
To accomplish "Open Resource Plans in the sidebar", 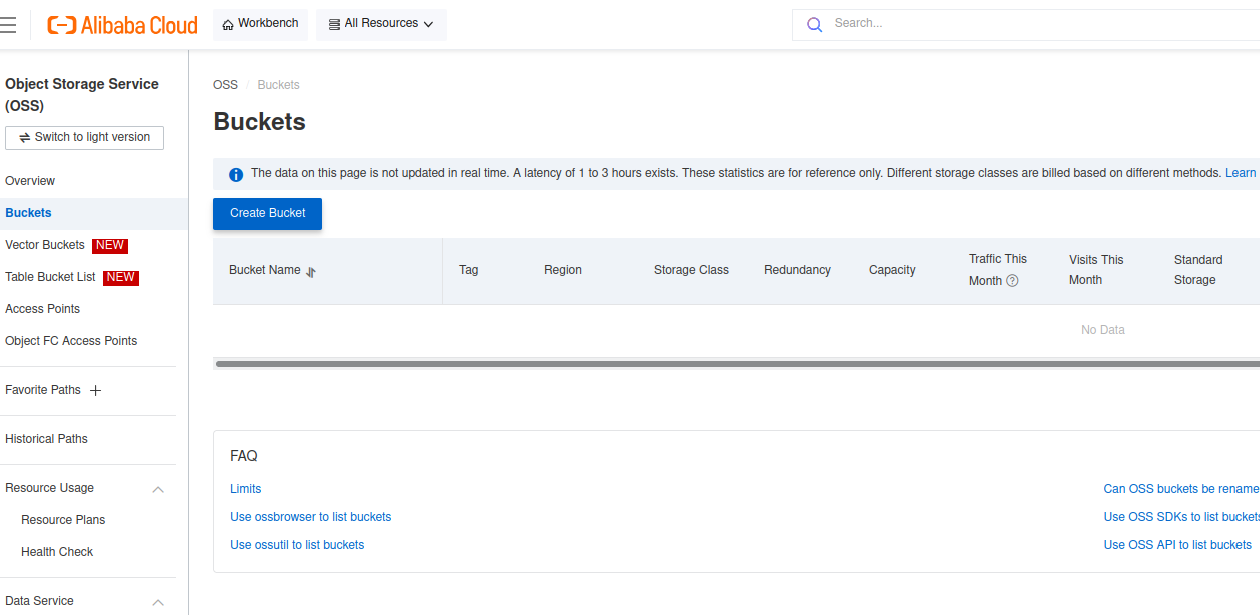I will 63,520.
